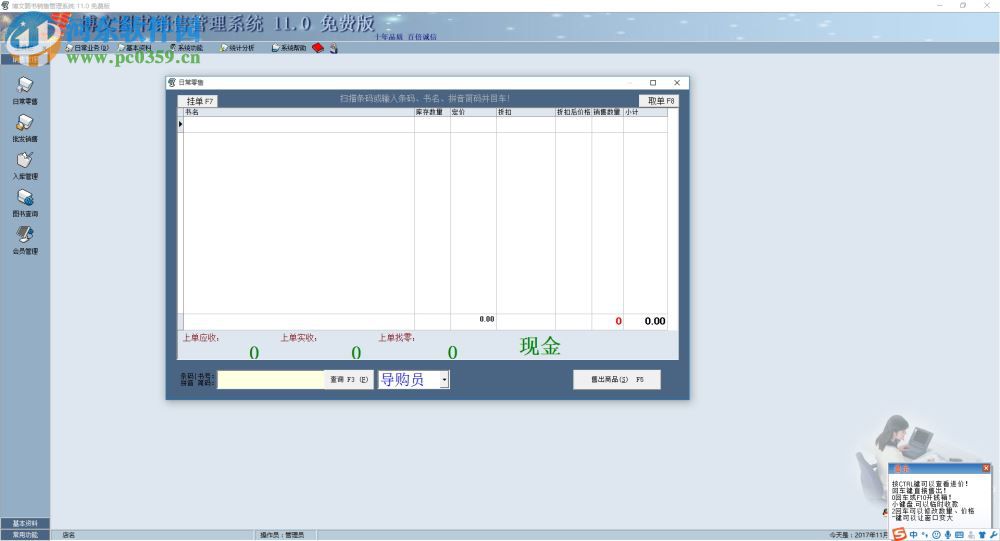The width and height of the screenshot is (1000, 541).
Task: Close the 日常零售 window
Action: [677, 82]
